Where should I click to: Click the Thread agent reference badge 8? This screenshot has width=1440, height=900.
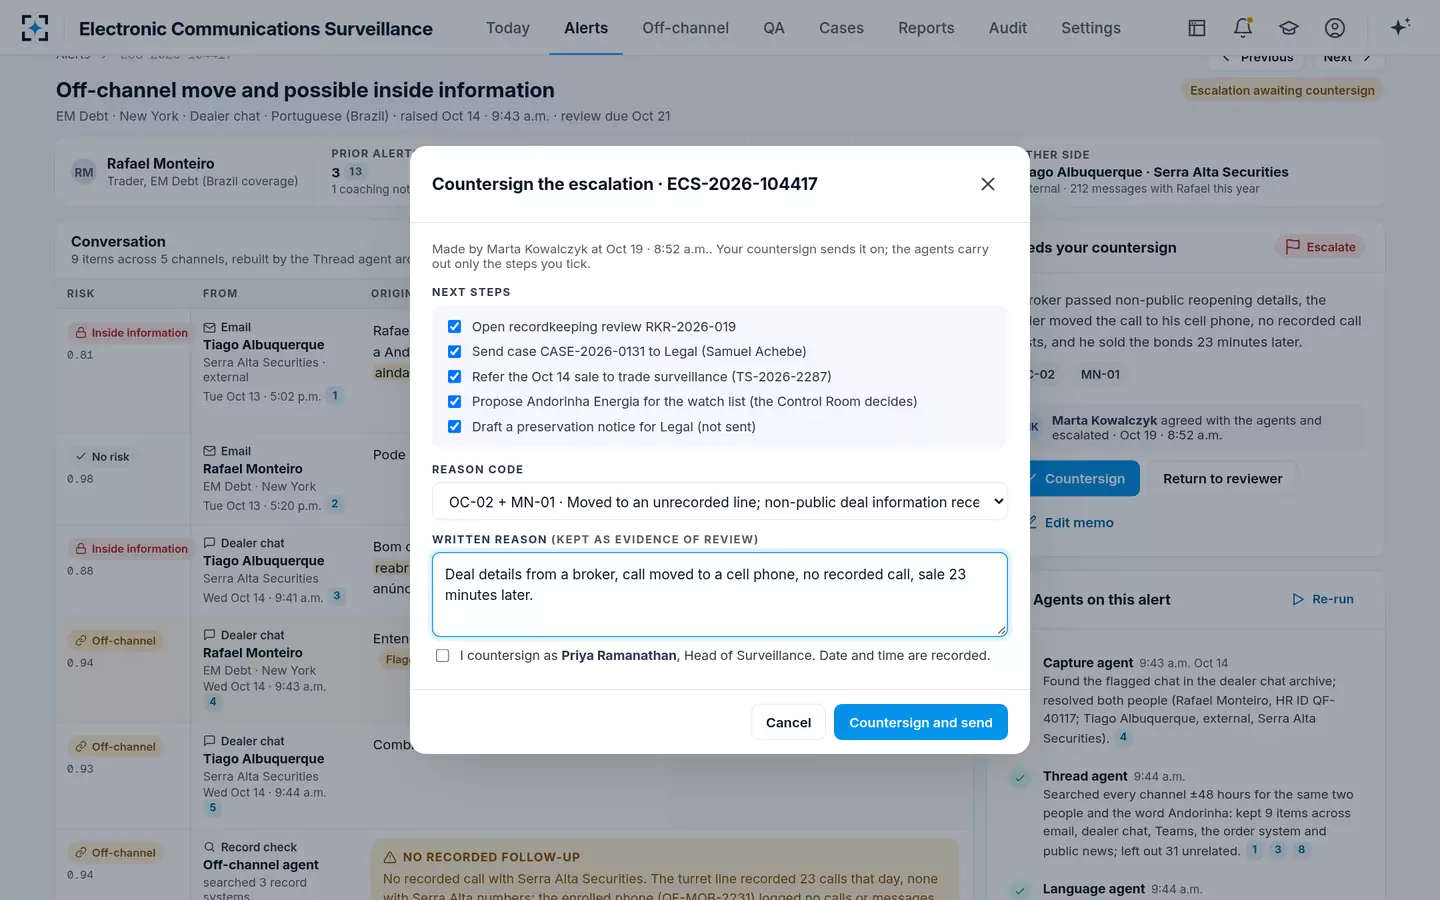tap(1301, 850)
